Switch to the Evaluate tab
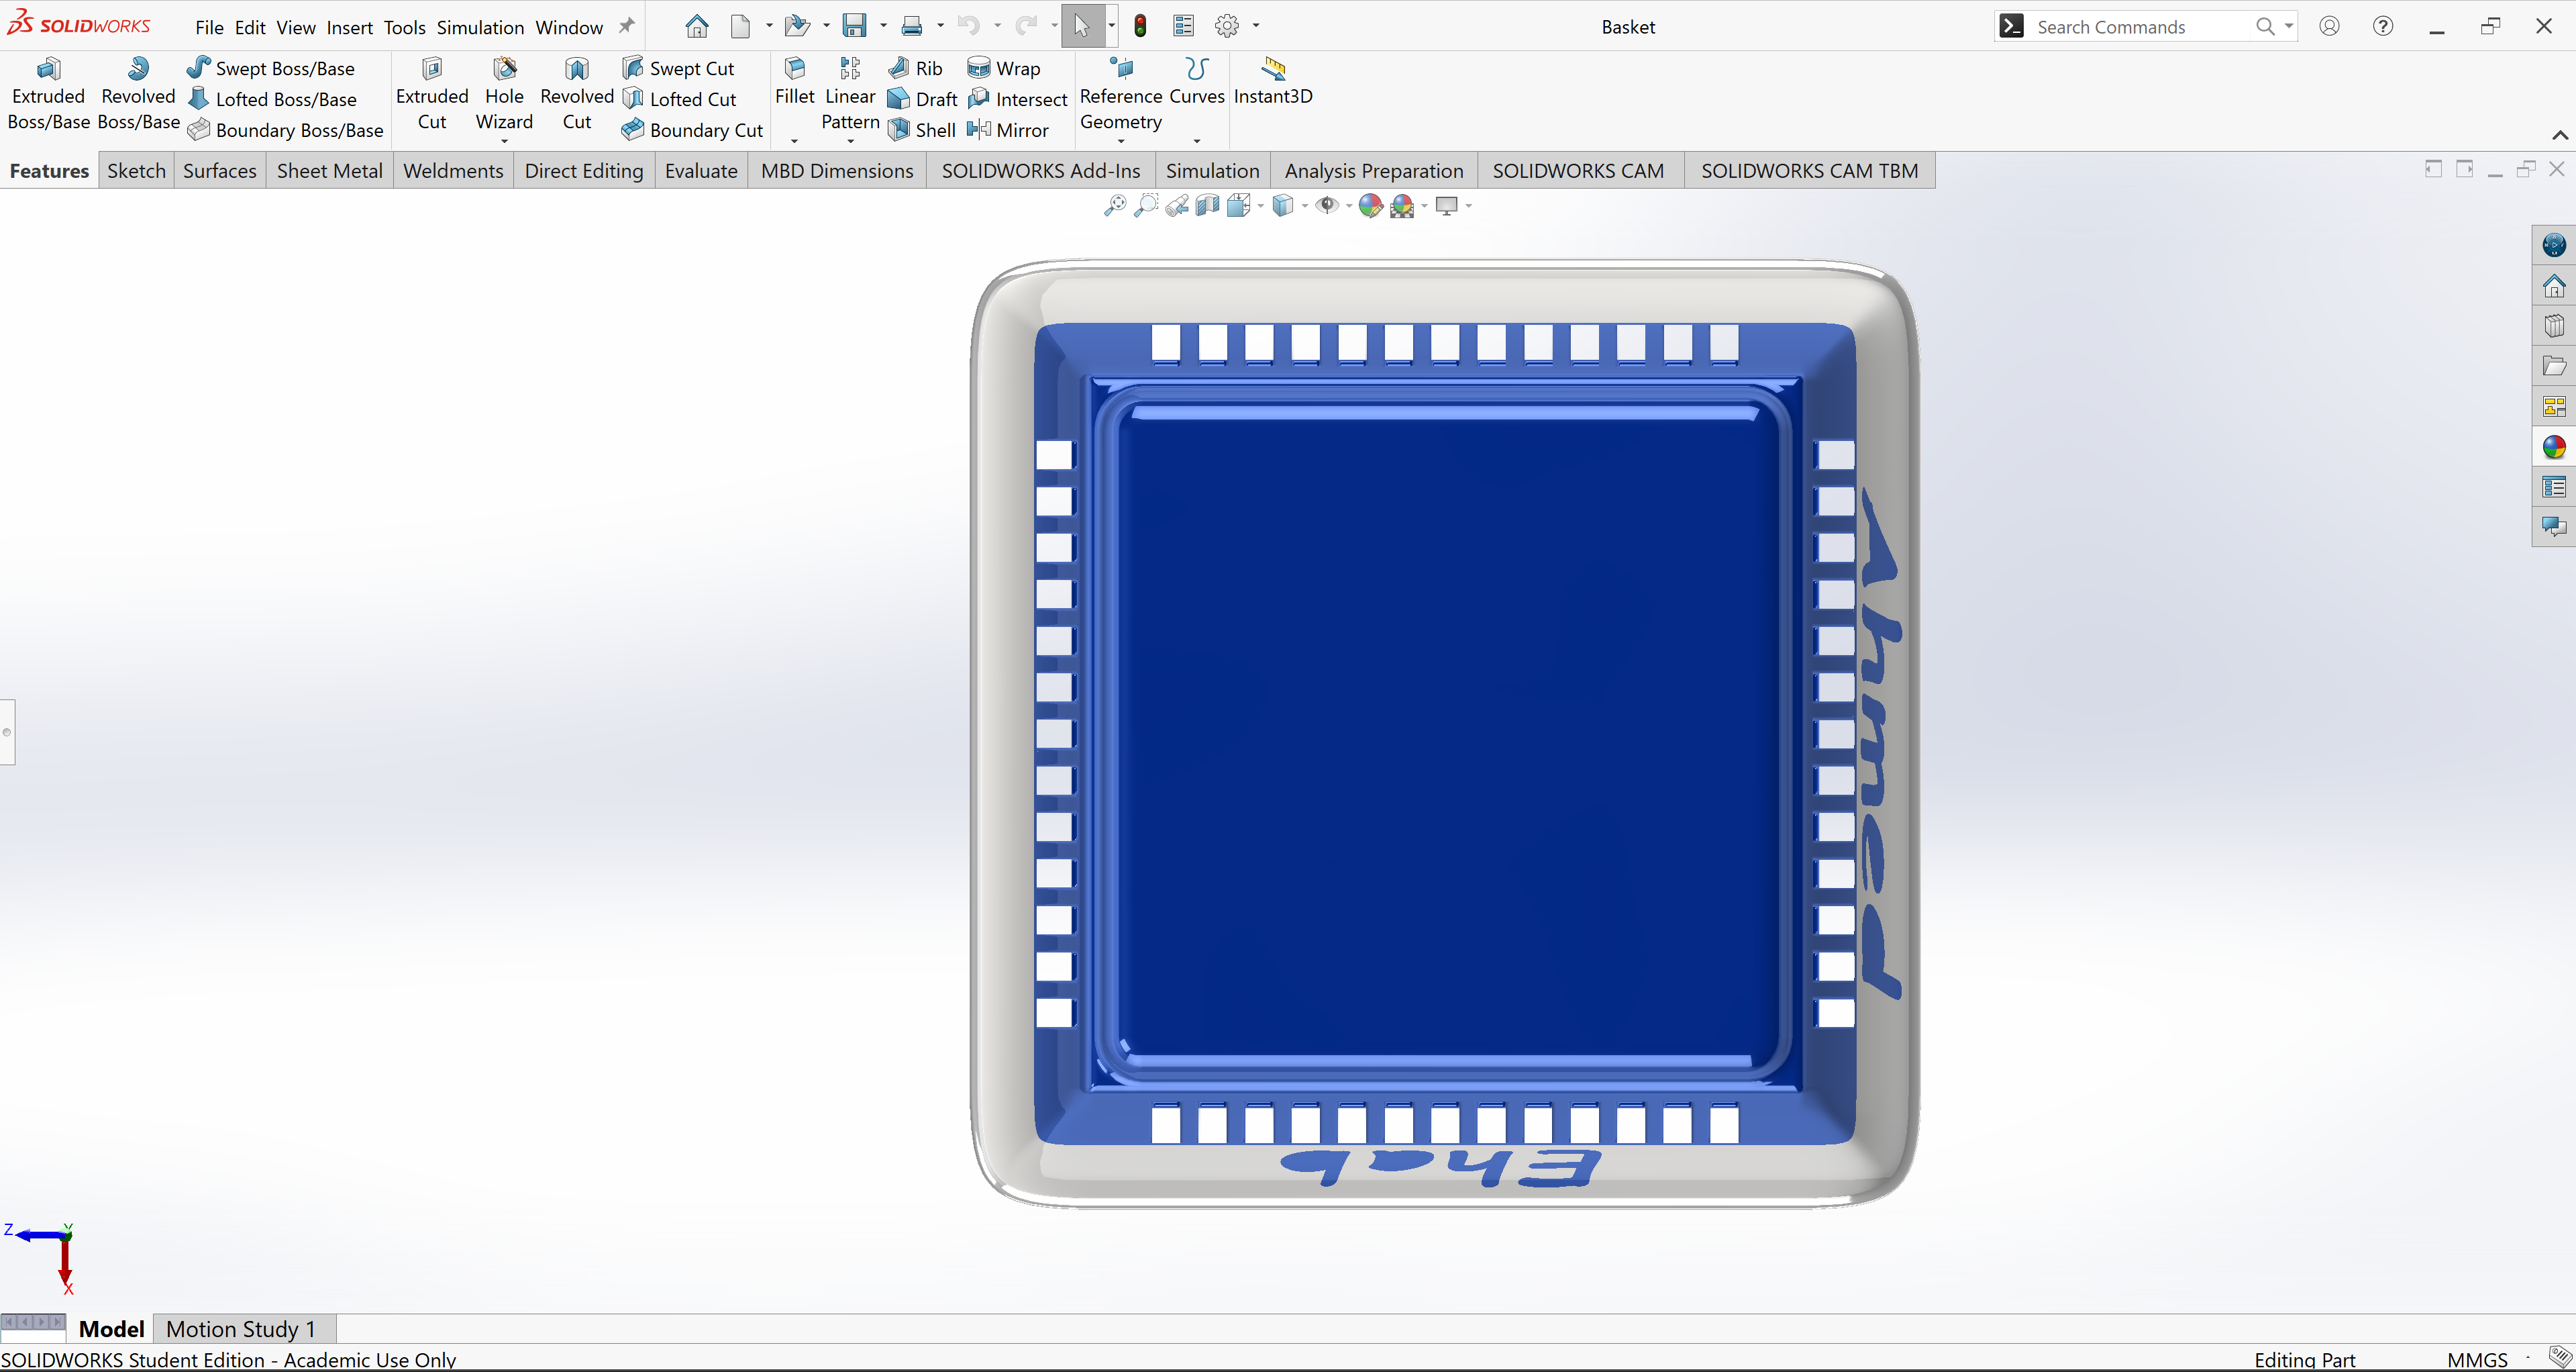 pyautogui.click(x=701, y=170)
